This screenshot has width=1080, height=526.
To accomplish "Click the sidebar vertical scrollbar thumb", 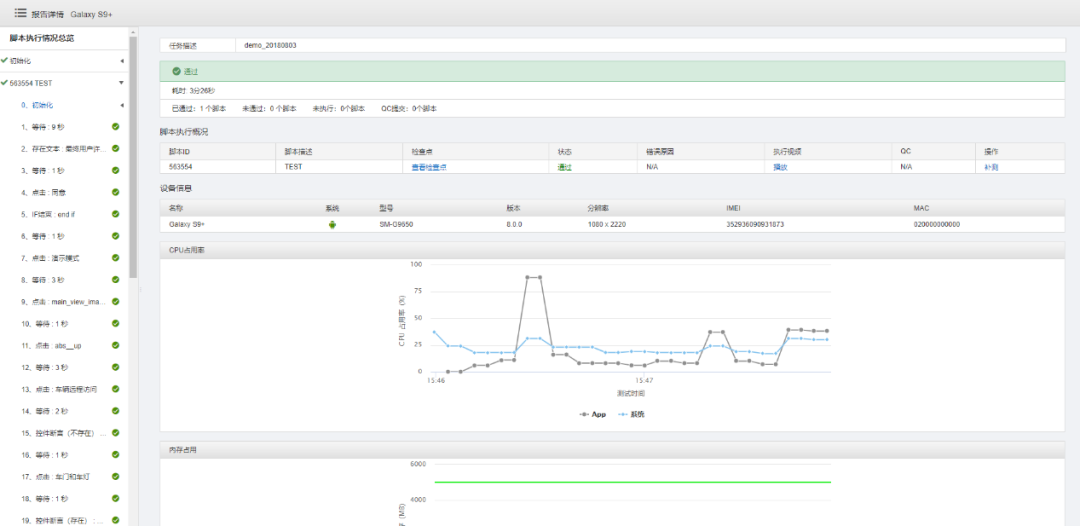I will coord(134,157).
